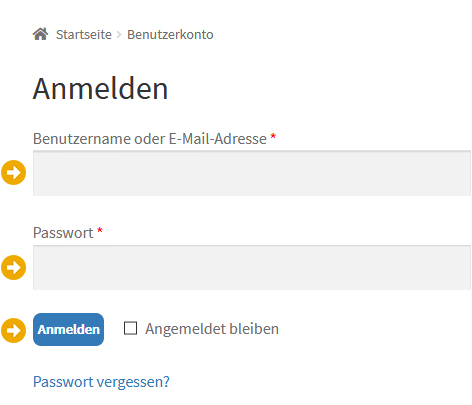Click the home icon in breadcrumb
The height and width of the screenshot is (405, 472).
point(40,34)
